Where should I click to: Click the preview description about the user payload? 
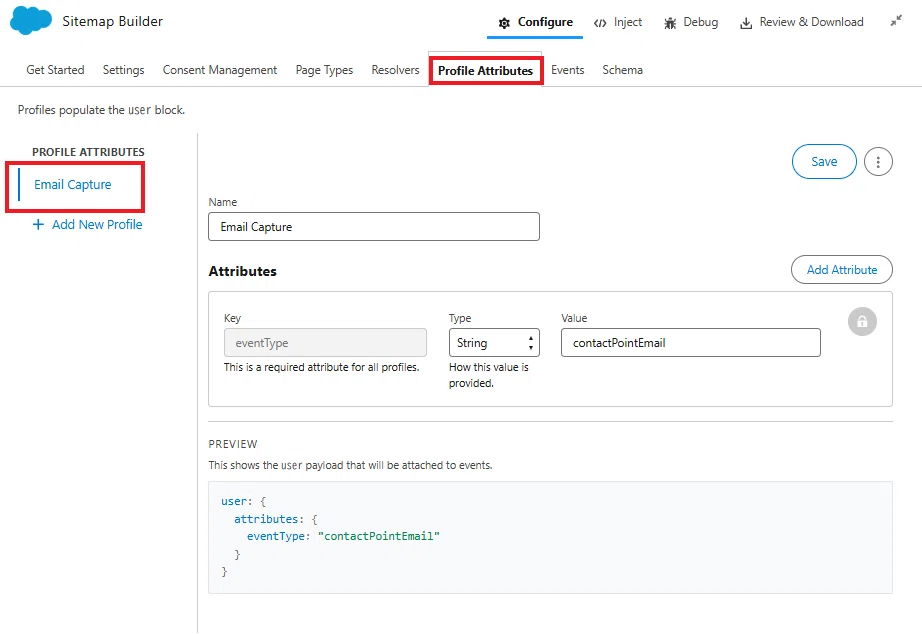(x=350, y=465)
